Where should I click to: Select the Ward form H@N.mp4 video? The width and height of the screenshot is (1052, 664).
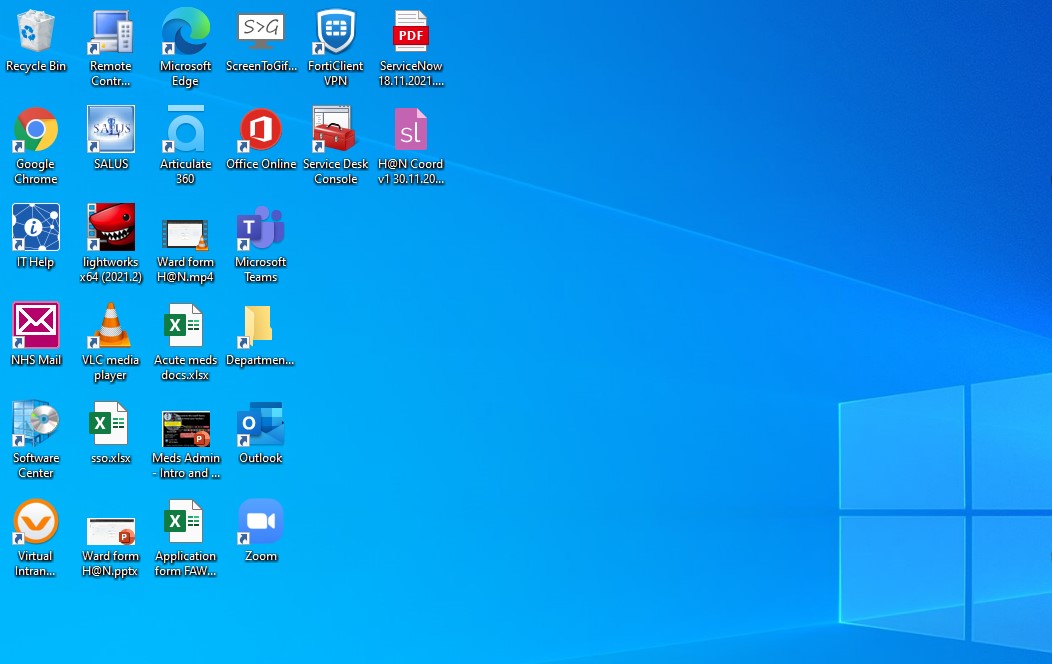click(x=186, y=234)
